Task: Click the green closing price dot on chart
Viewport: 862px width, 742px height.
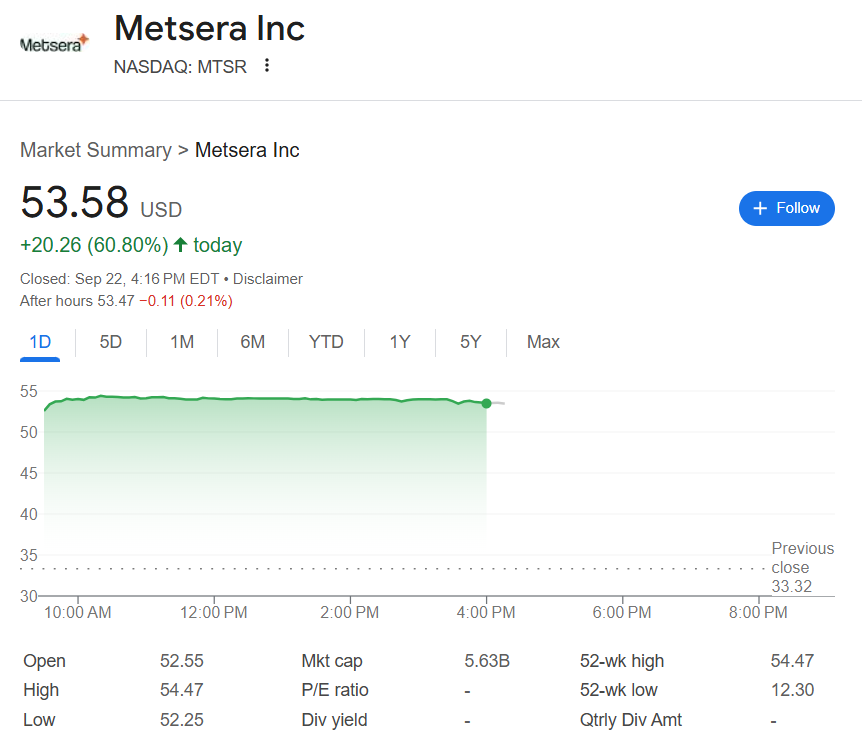Action: [486, 403]
